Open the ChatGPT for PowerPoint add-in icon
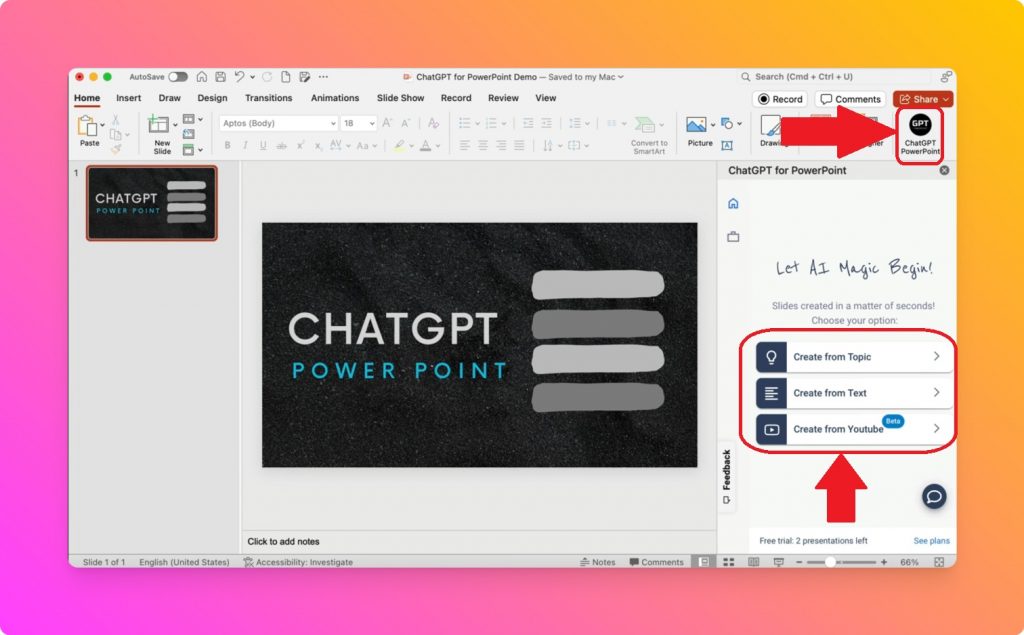This screenshot has height=635, width=1024. pyautogui.click(x=918, y=128)
